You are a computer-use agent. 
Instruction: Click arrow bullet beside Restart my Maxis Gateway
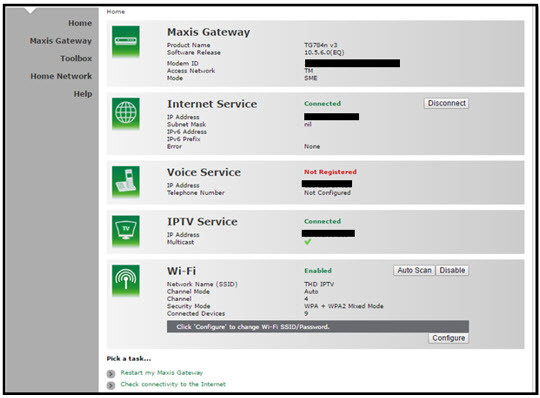click(111, 374)
